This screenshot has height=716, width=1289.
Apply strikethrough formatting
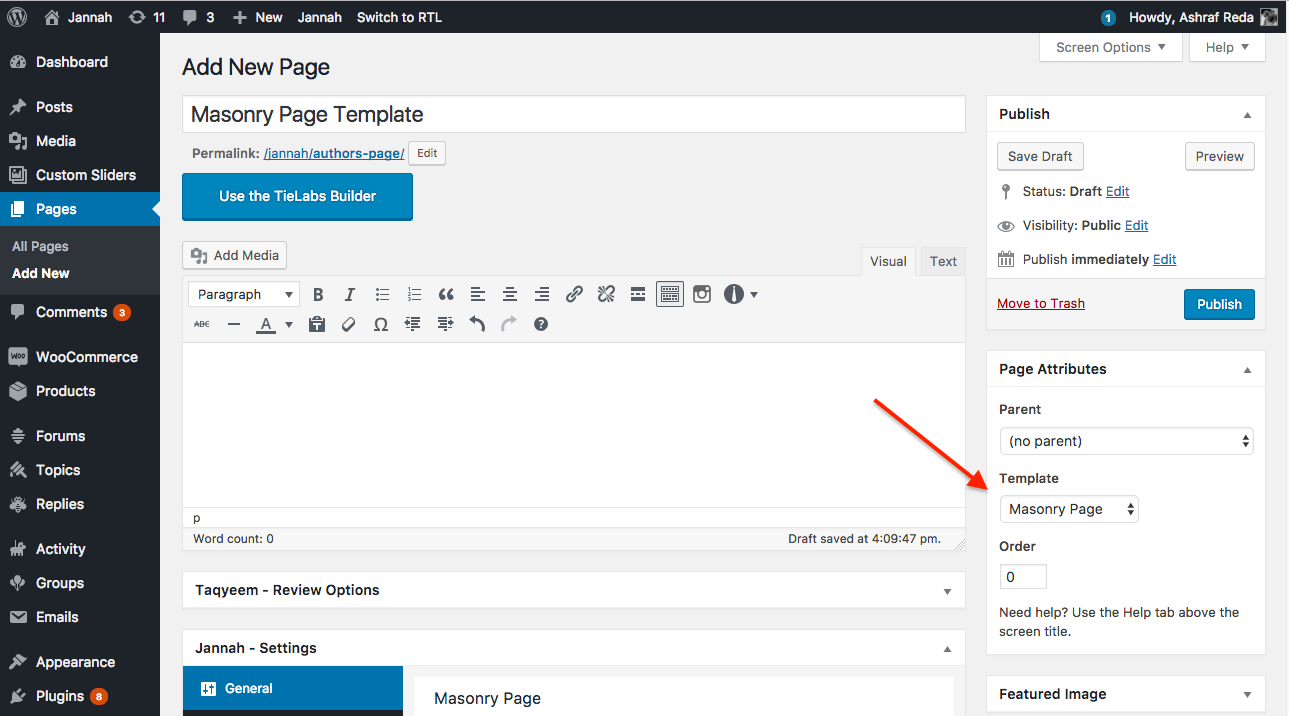(x=202, y=324)
